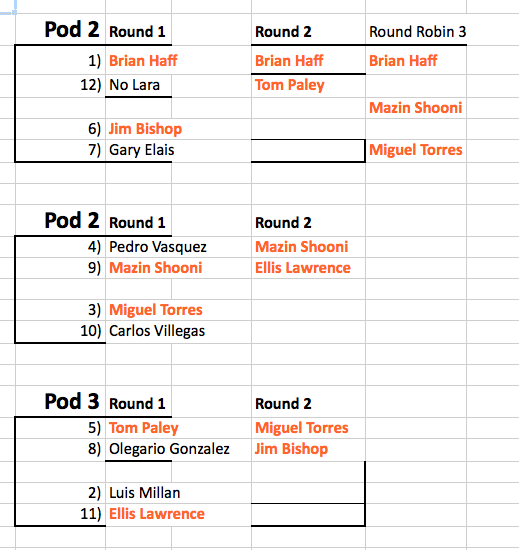The width and height of the screenshot is (519, 550).
Task: Select Mazin Shooni in the Round Robin 3 column
Action: pos(416,108)
